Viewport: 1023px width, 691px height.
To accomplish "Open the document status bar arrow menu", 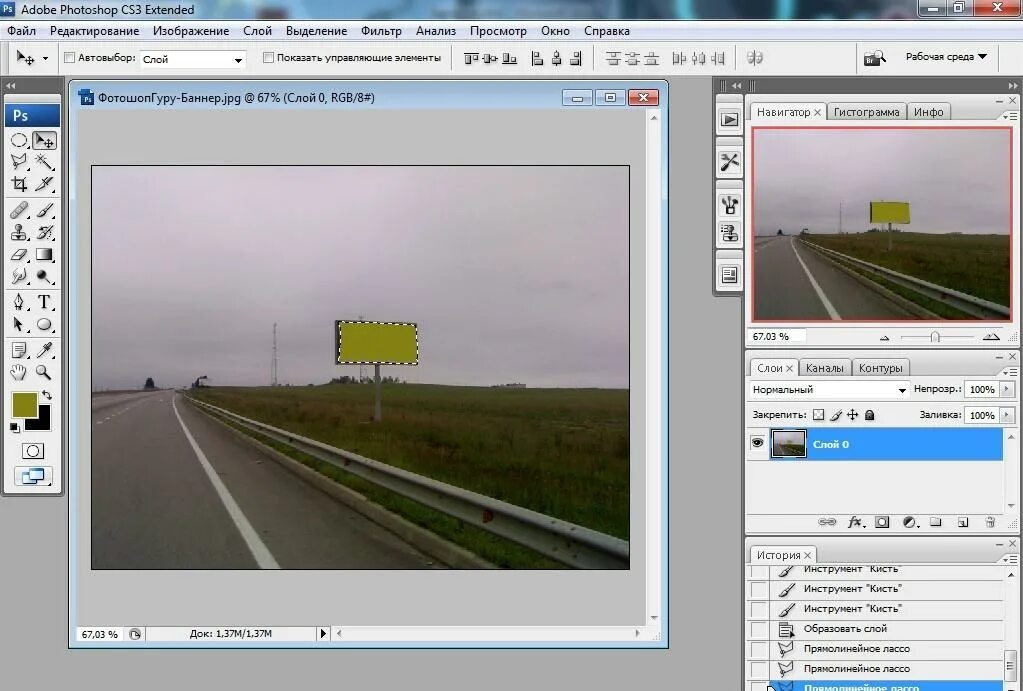I will 323,633.
